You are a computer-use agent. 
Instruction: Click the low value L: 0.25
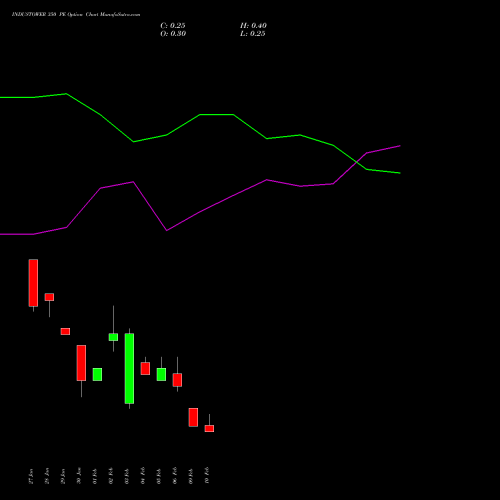(x=253, y=34)
